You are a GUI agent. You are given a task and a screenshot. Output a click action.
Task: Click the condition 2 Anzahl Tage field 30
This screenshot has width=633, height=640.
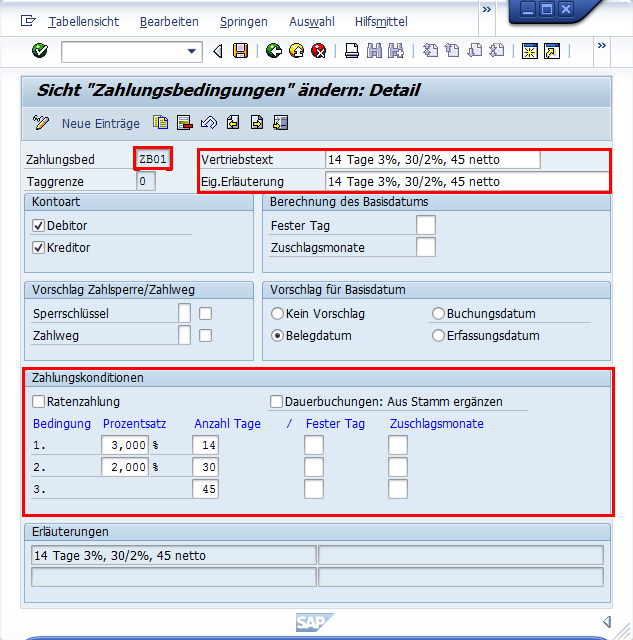click(205, 467)
